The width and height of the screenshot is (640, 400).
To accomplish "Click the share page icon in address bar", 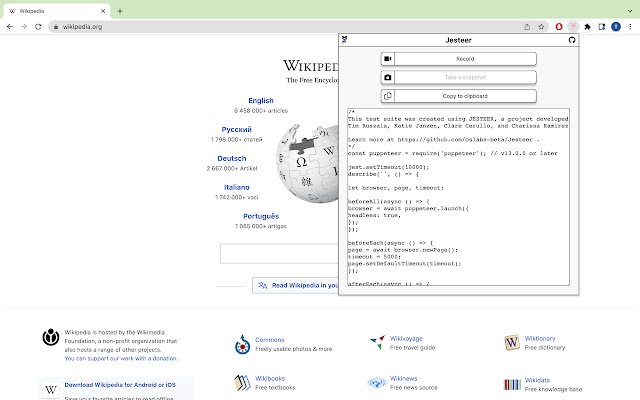I will [x=527, y=27].
